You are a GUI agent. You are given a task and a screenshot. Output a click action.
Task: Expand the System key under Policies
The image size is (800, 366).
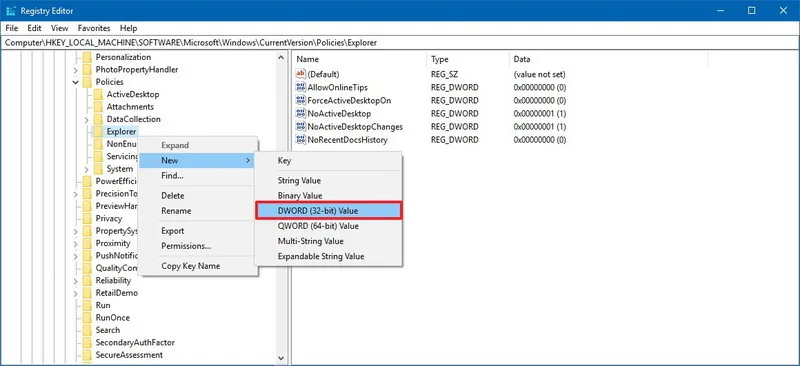87,169
